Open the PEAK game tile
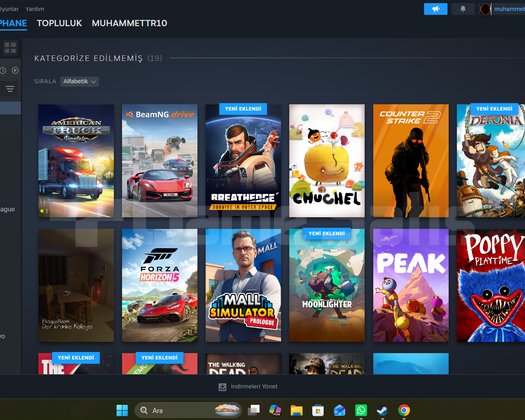This screenshot has height=420, width=525. tap(411, 285)
